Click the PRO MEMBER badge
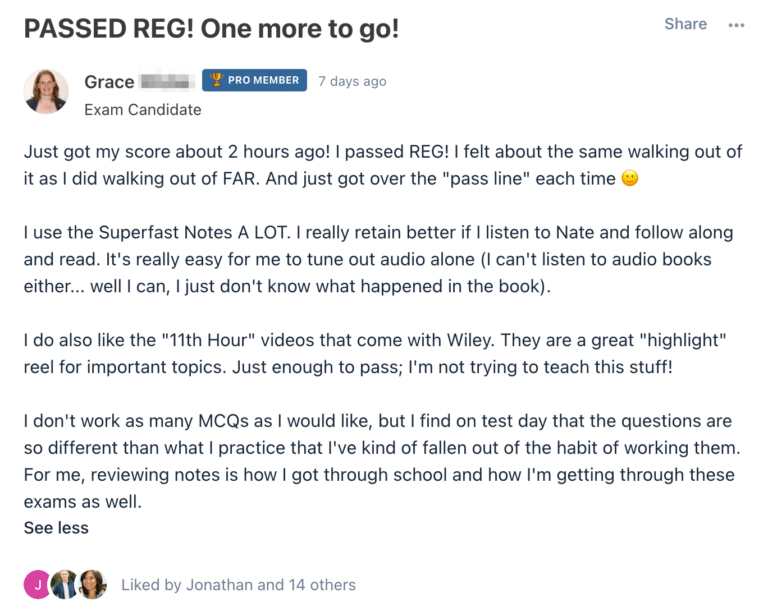The width and height of the screenshot is (768, 616). pyautogui.click(x=254, y=80)
